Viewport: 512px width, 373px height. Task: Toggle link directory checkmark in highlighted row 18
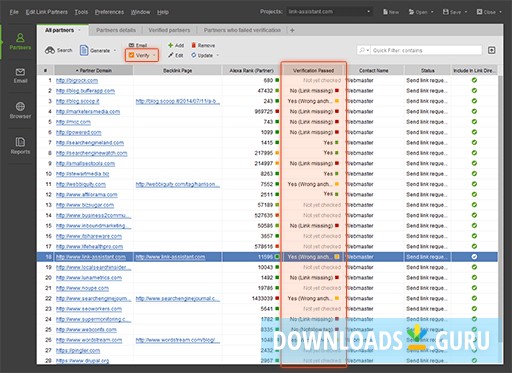coord(474,257)
